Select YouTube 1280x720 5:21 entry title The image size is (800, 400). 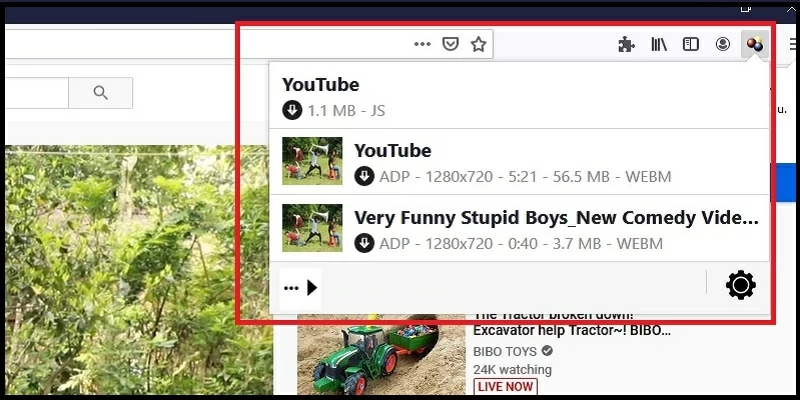393,151
